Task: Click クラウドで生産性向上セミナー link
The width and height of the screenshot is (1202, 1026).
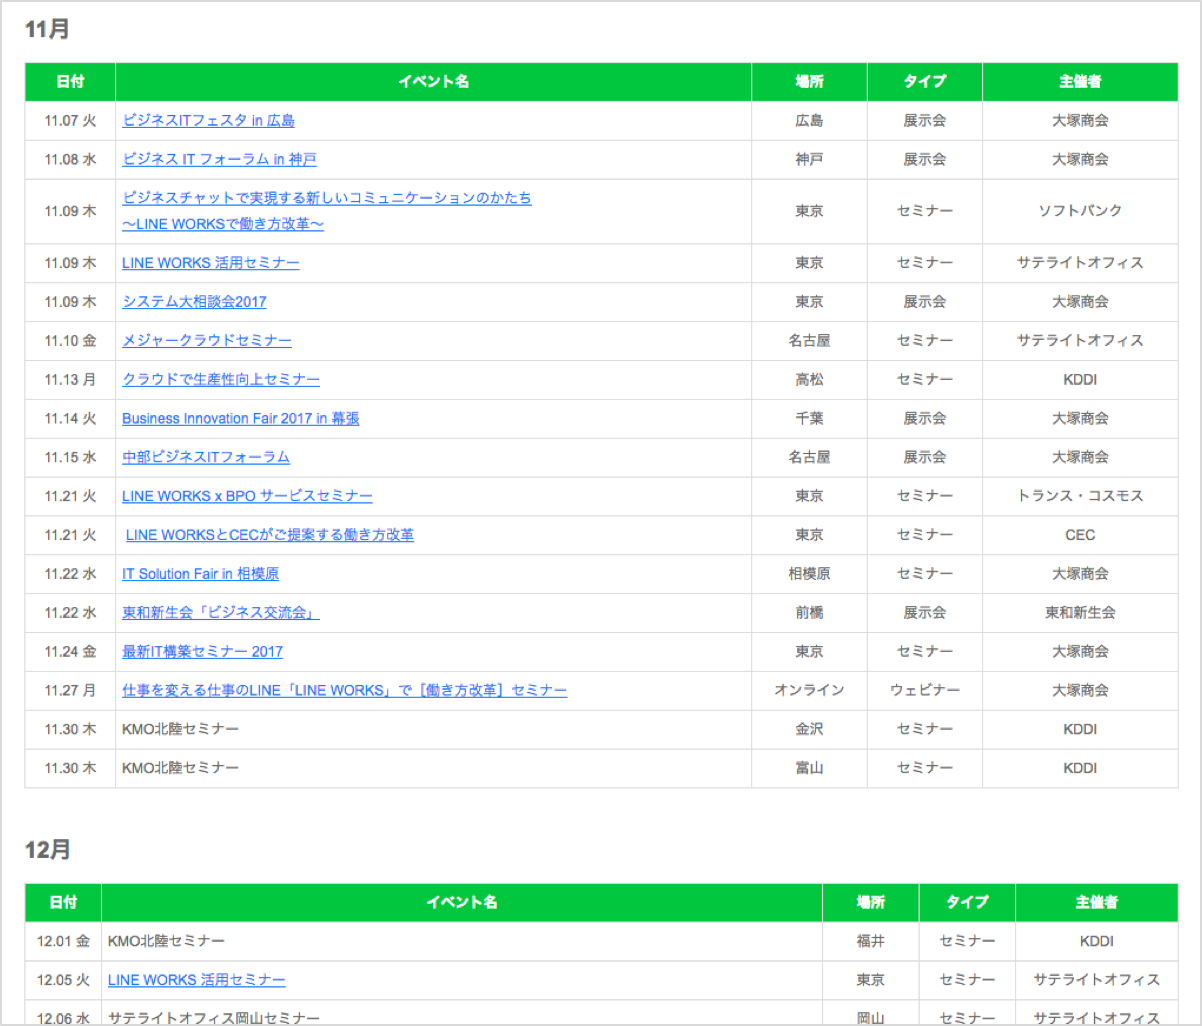Action: coord(220,380)
